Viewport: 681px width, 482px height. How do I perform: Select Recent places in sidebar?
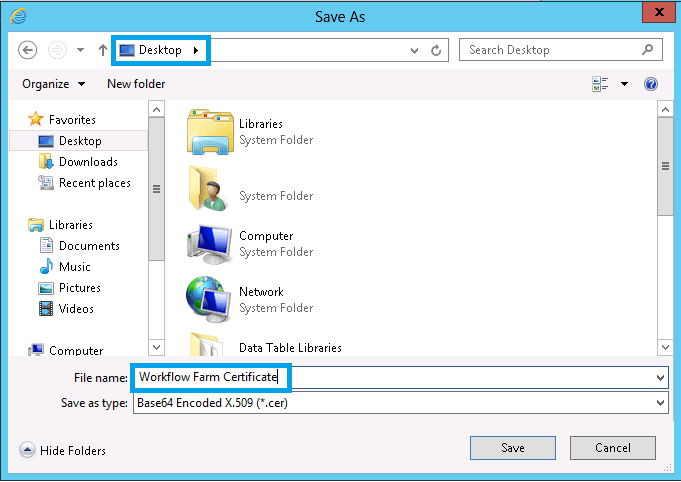(x=94, y=183)
